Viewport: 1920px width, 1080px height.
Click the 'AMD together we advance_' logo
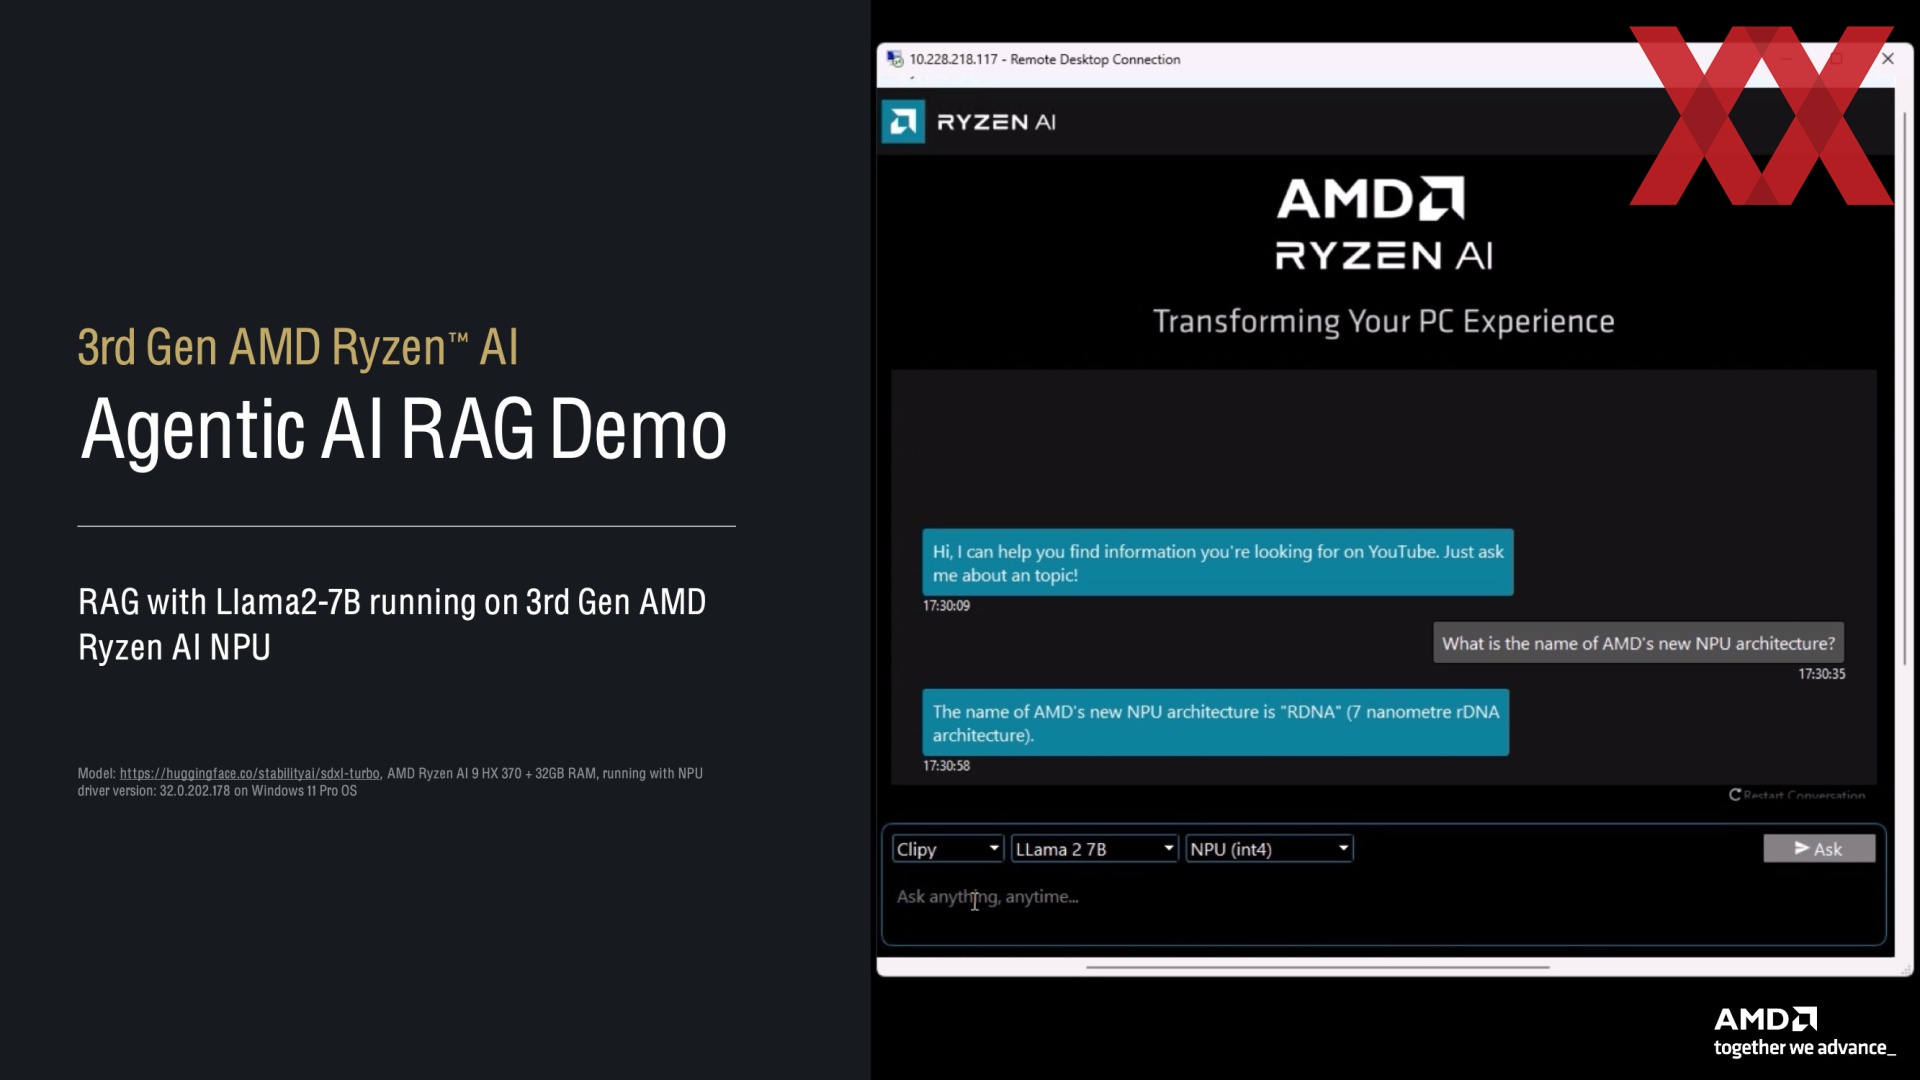point(1804,1032)
